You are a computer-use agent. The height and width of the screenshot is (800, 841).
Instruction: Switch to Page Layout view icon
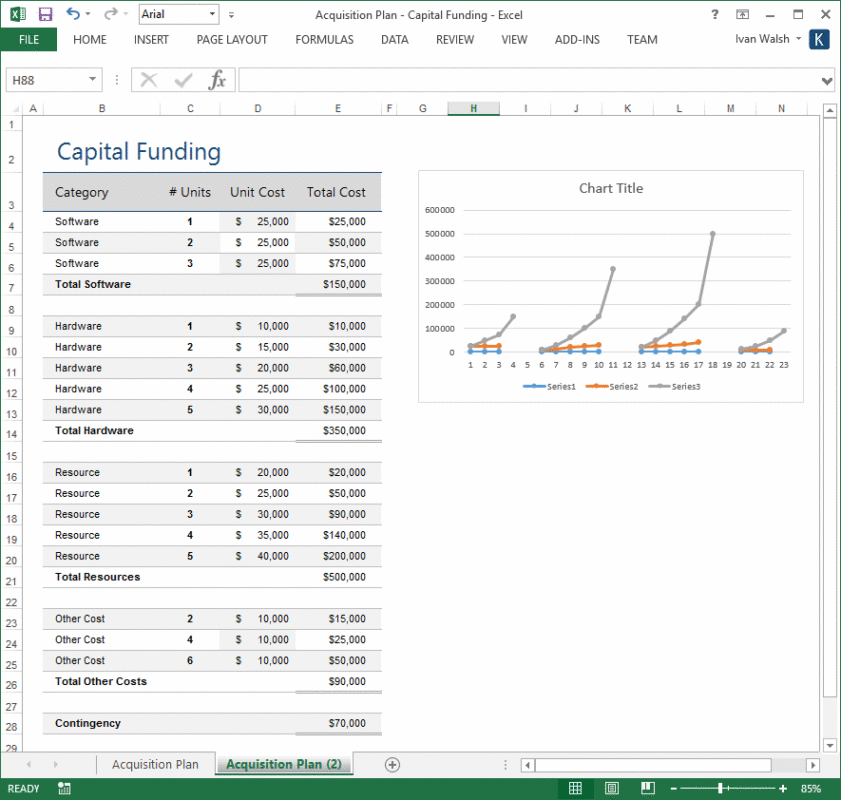coord(611,787)
